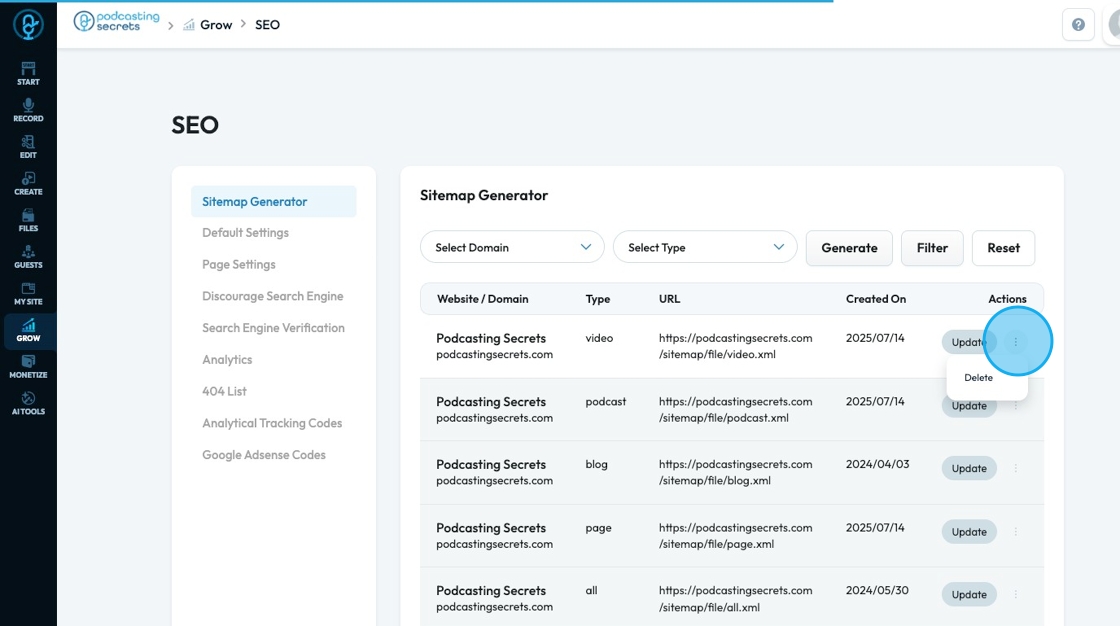This screenshot has height=626, width=1120.
Task: Update the page sitemap row
Action: [x=969, y=532]
